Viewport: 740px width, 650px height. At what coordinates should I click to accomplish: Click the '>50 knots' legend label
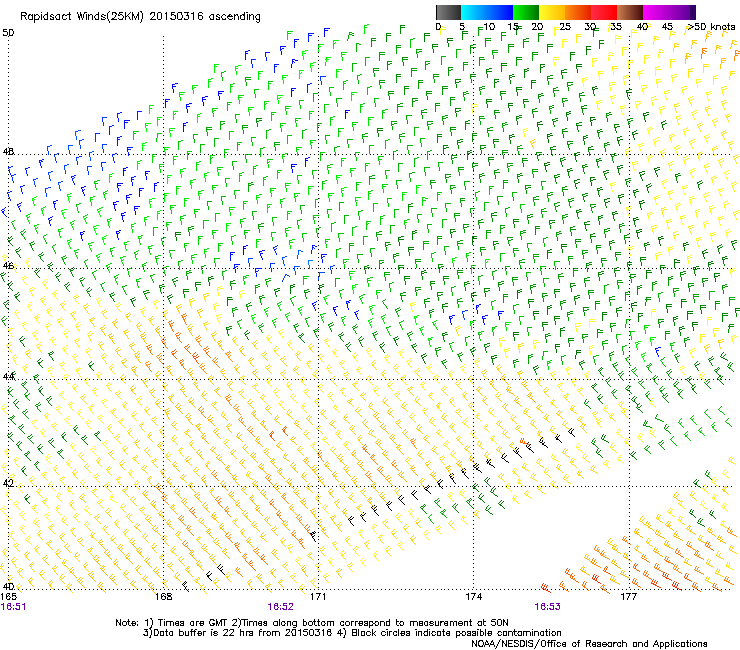tap(711, 27)
